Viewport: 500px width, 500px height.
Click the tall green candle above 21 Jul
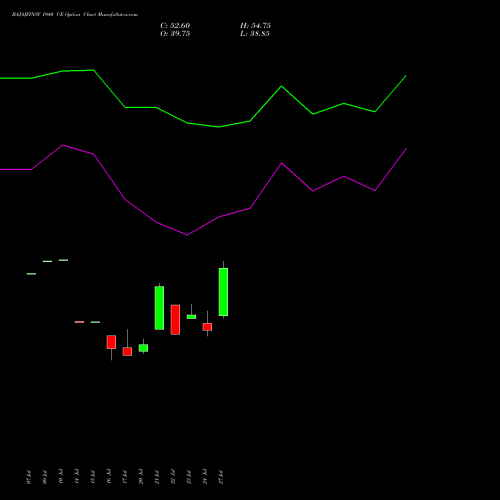(159, 308)
